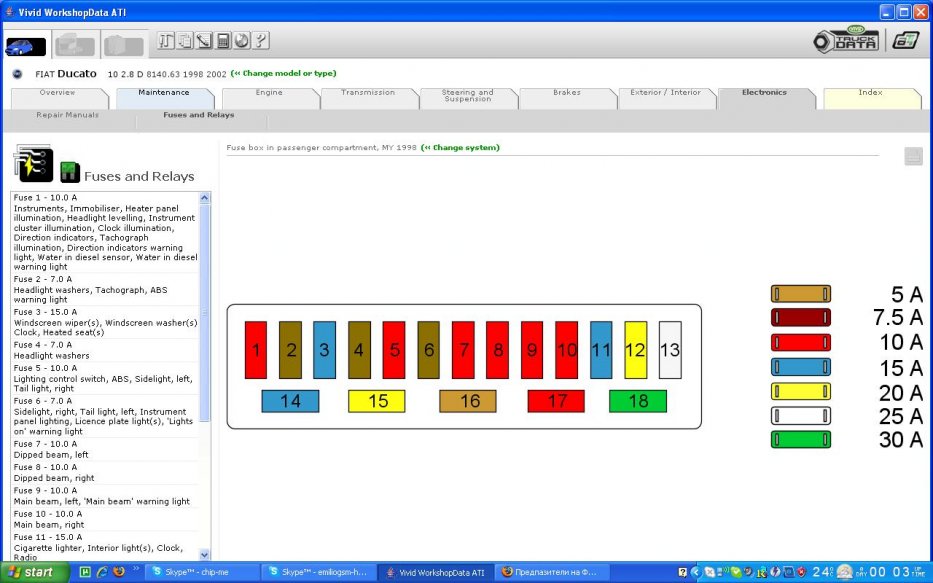Click the globe icon in the toolbar
This screenshot has height=583, width=933.
[x=241, y=41]
